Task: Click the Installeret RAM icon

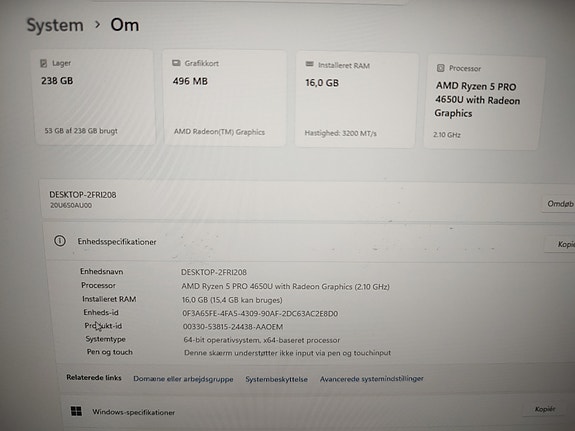Action: 310,64
